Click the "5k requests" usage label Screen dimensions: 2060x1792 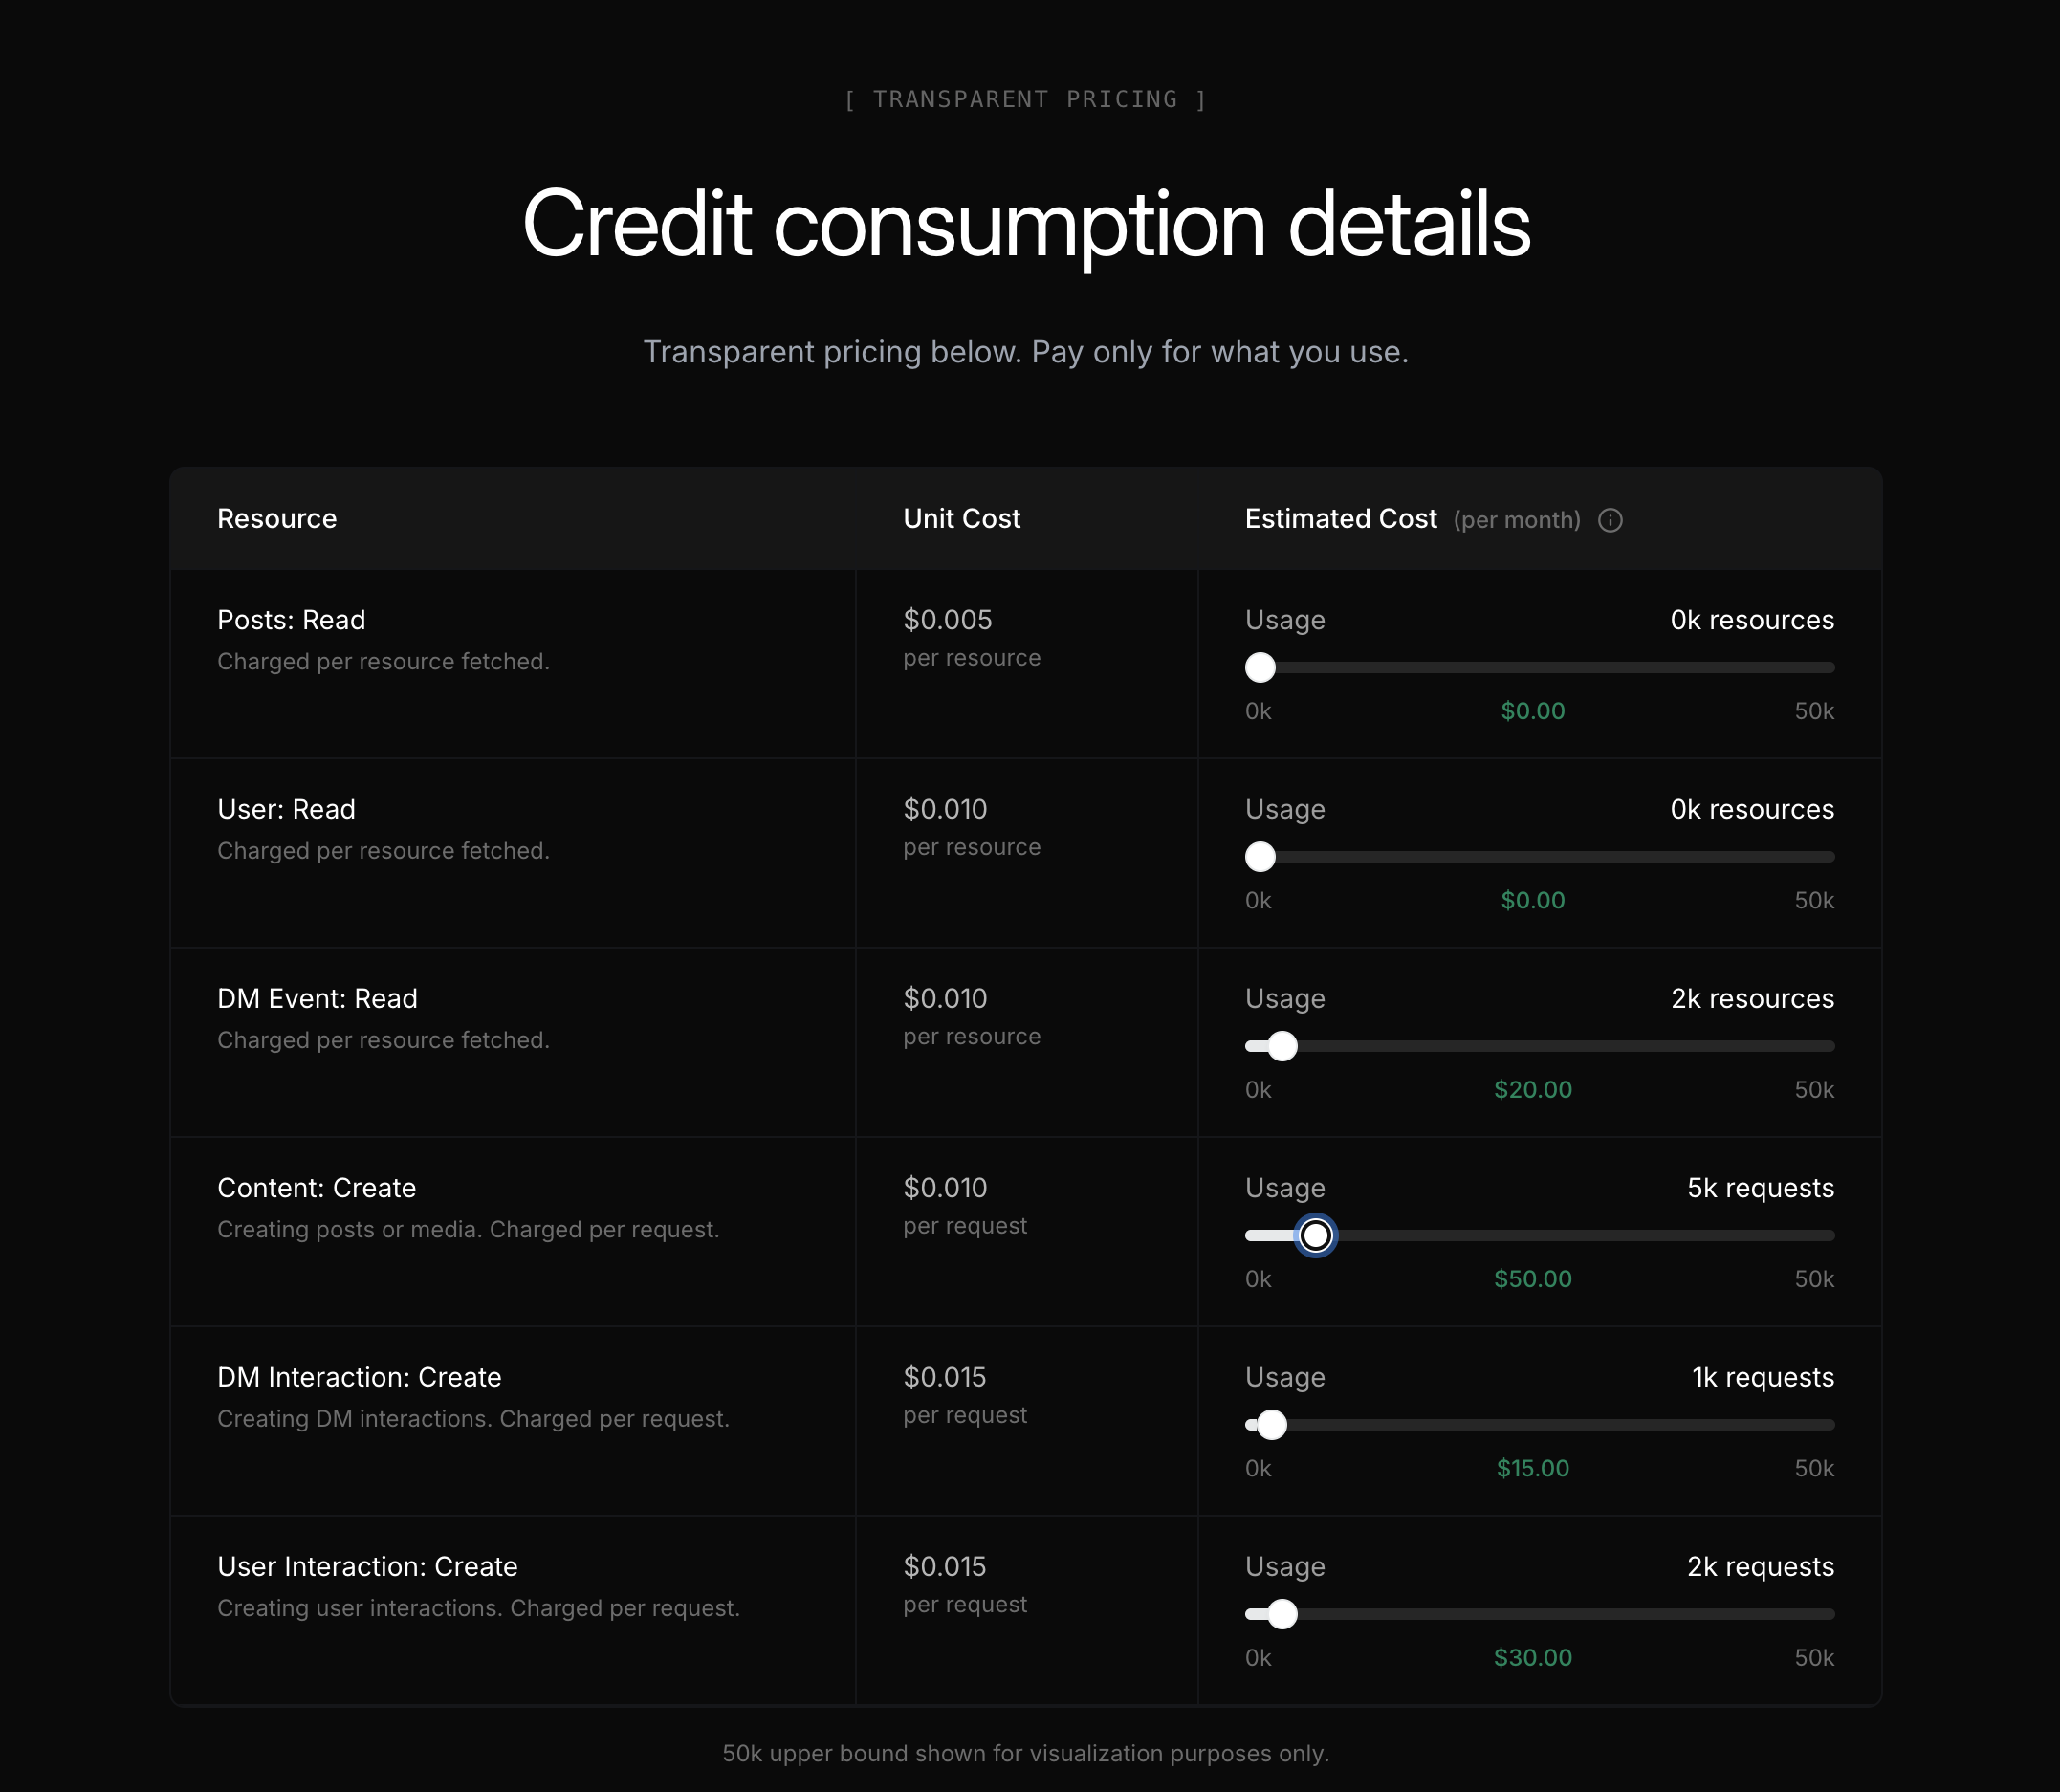(1760, 1188)
